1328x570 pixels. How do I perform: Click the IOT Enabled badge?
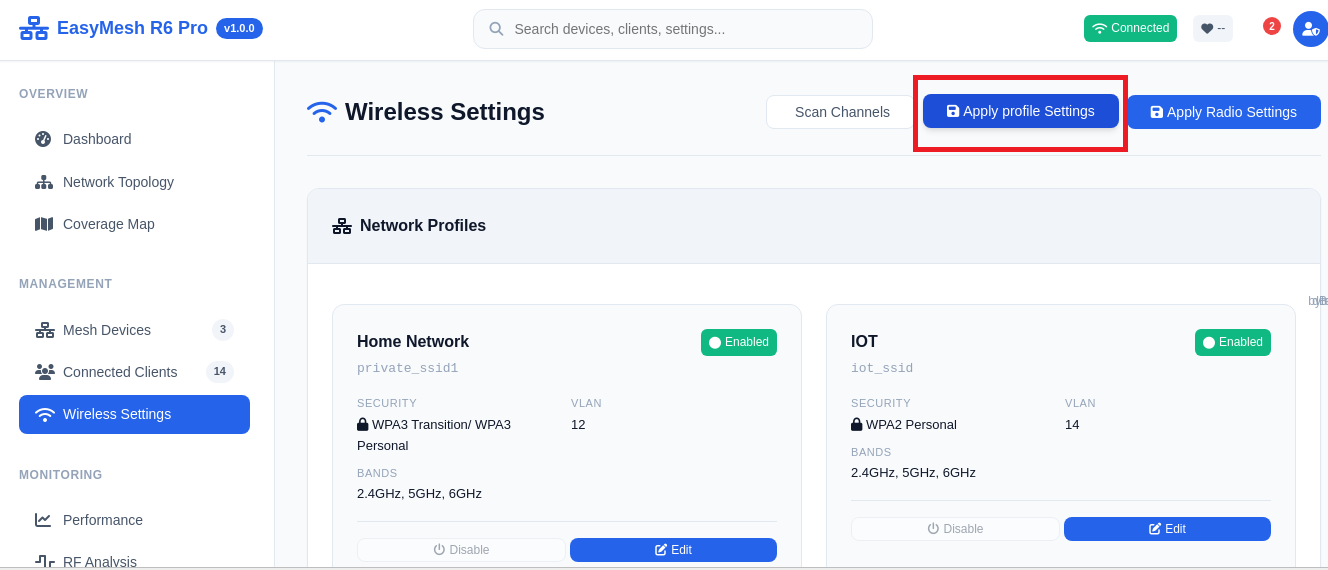point(1233,342)
